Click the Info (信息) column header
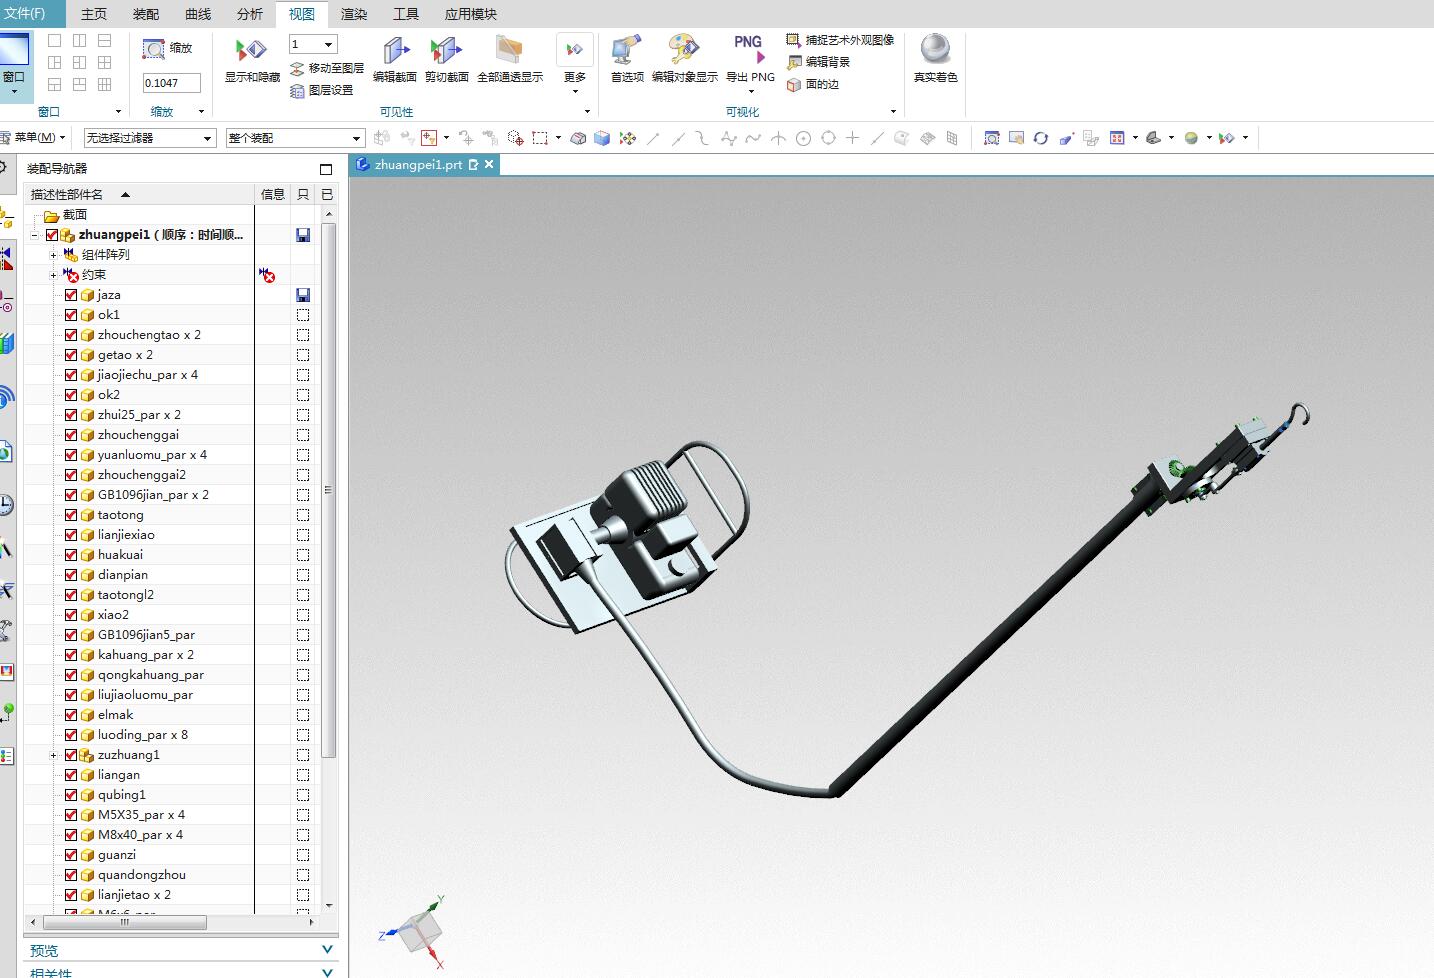Viewport: 1434px width, 978px height. point(272,194)
